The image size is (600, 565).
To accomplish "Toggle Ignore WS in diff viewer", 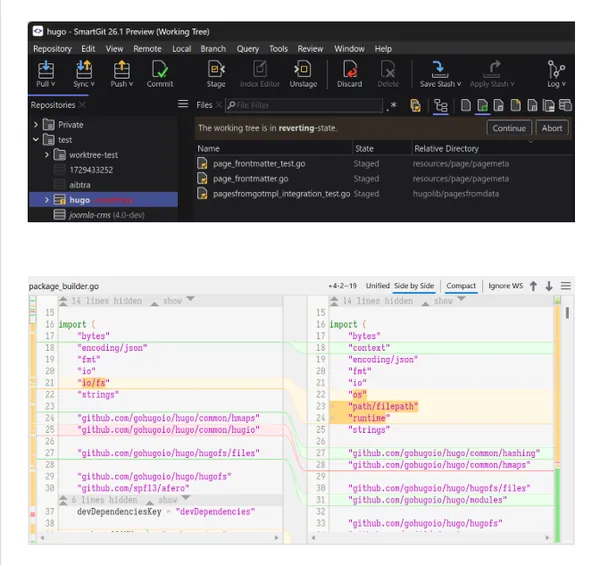I will point(505,286).
